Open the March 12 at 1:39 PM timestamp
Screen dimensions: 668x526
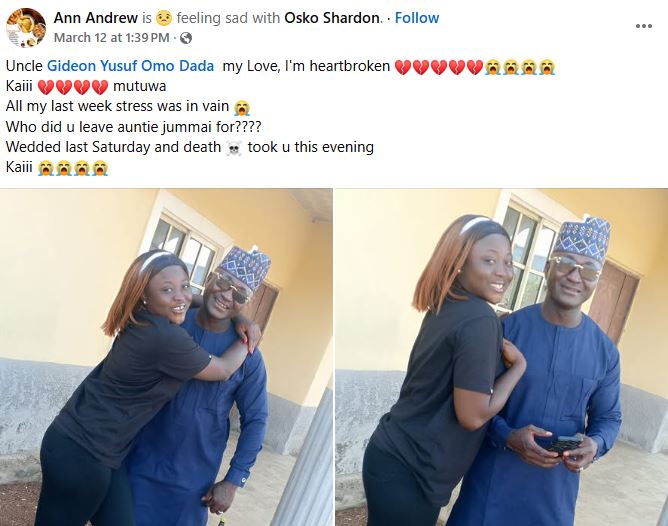pyautogui.click(x=112, y=38)
